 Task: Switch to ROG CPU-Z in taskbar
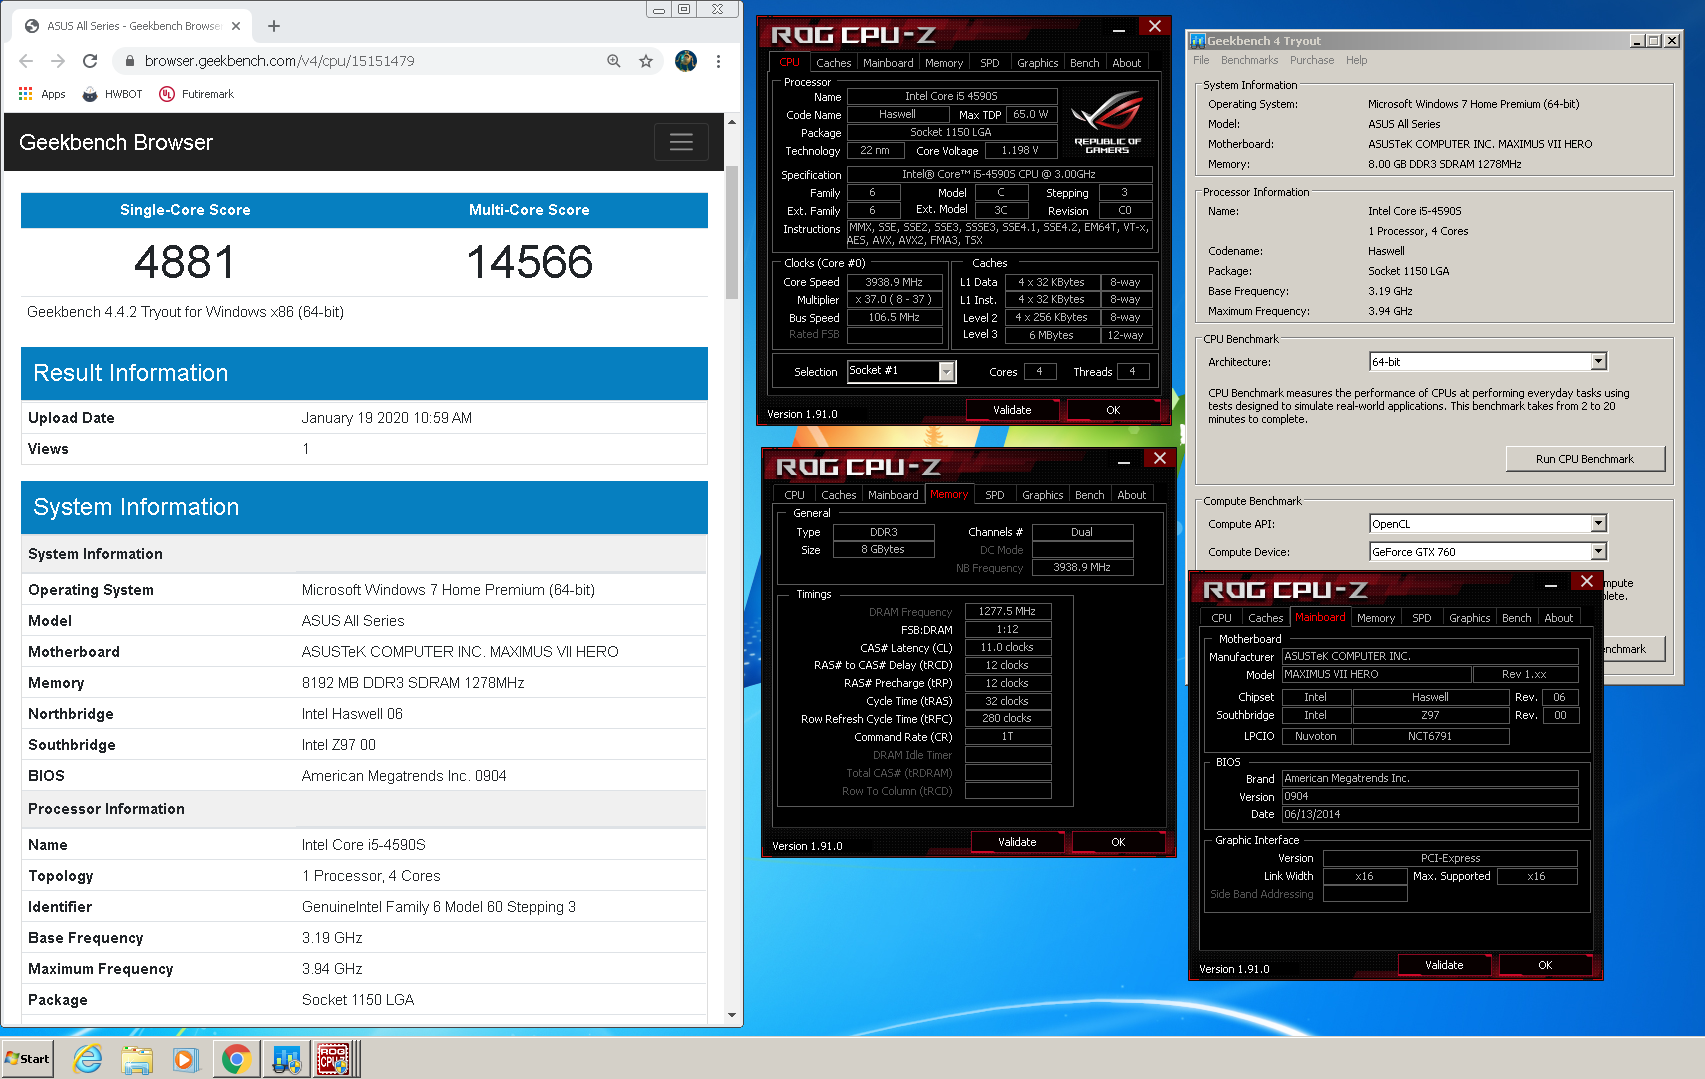335,1058
